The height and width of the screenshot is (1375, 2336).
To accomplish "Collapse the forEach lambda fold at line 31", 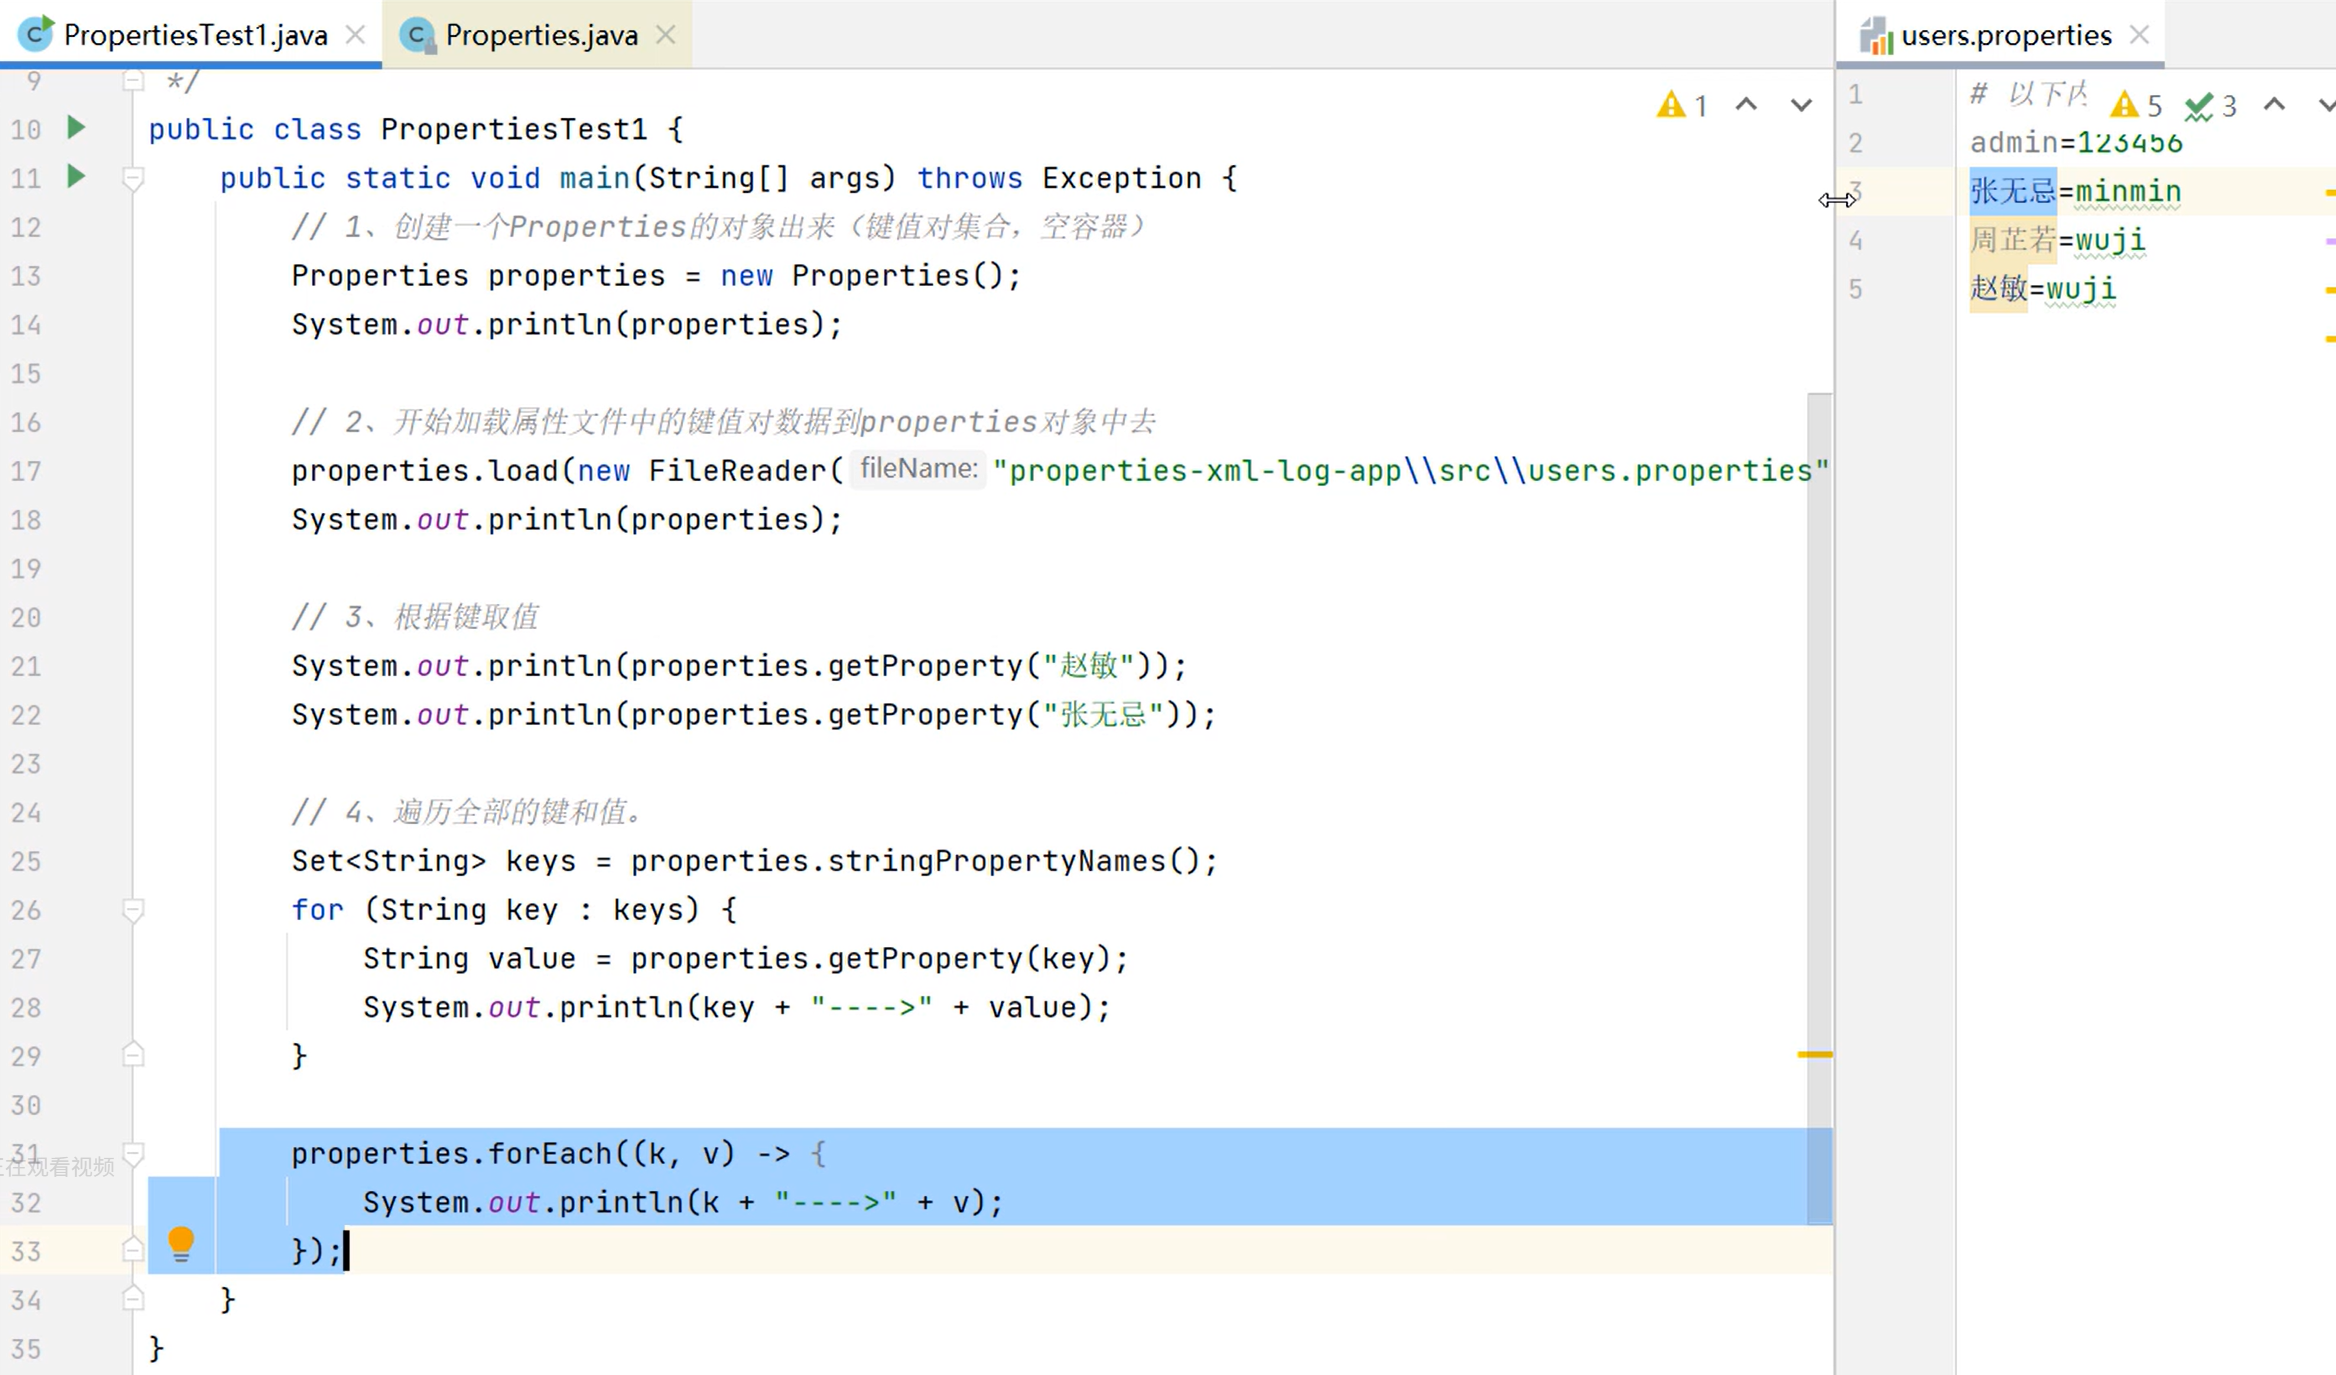I will click(133, 1154).
